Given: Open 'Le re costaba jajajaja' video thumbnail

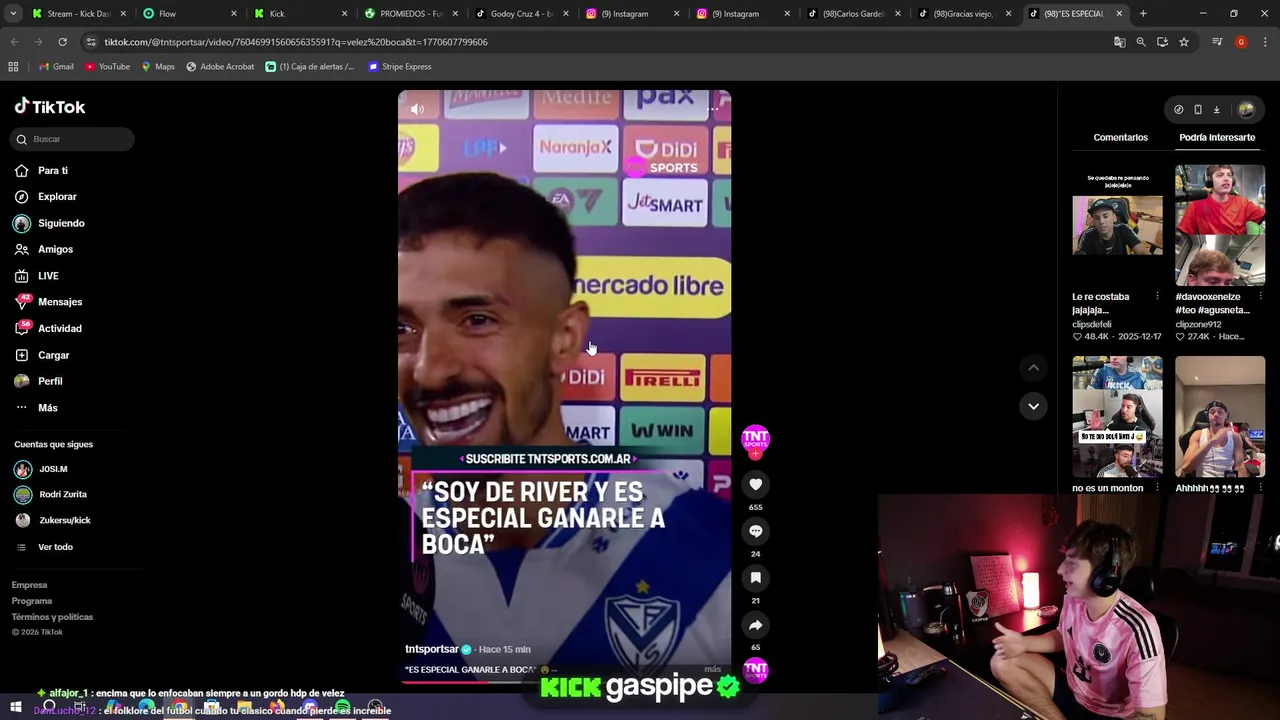Looking at the screenshot, I should pyautogui.click(x=1117, y=225).
